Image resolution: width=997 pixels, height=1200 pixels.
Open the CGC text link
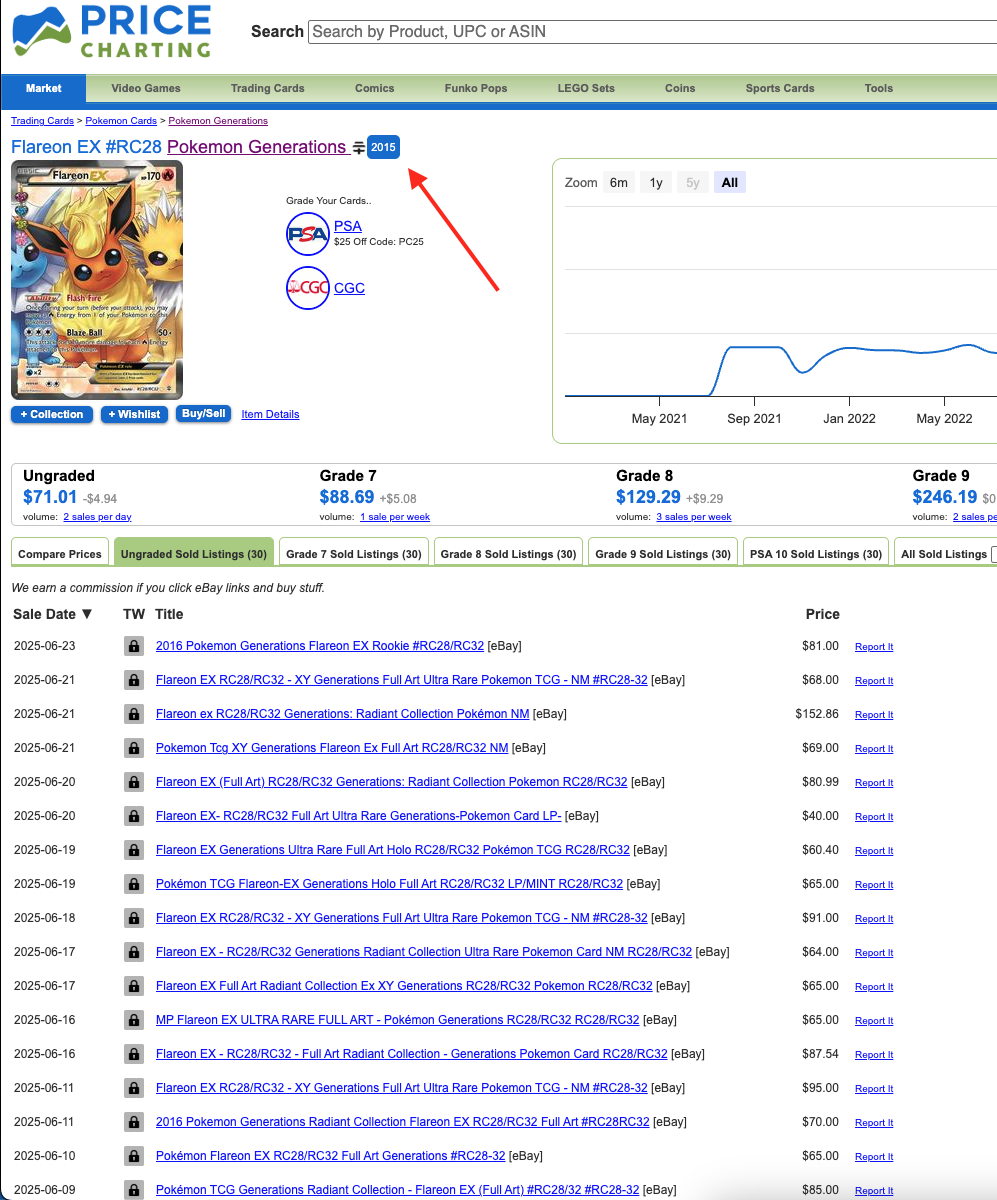tap(349, 288)
